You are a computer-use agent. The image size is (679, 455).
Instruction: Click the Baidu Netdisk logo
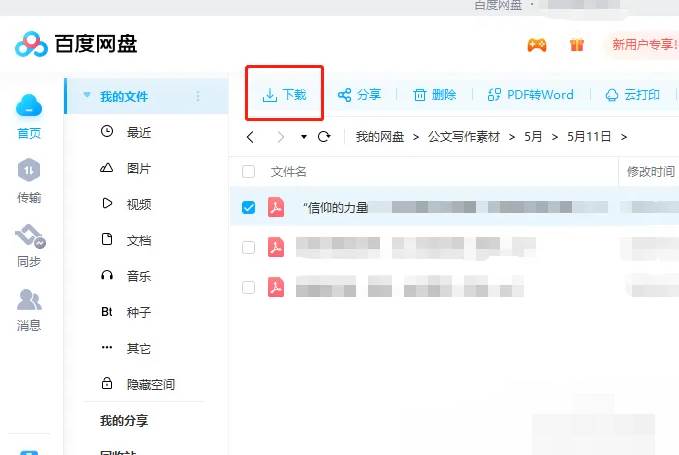pyautogui.click(x=76, y=44)
